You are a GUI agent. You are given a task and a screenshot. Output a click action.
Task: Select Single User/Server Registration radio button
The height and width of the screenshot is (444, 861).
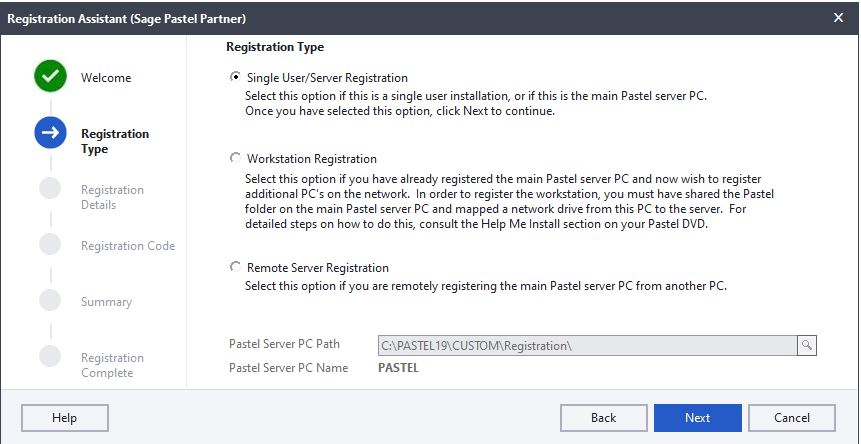coord(235,77)
